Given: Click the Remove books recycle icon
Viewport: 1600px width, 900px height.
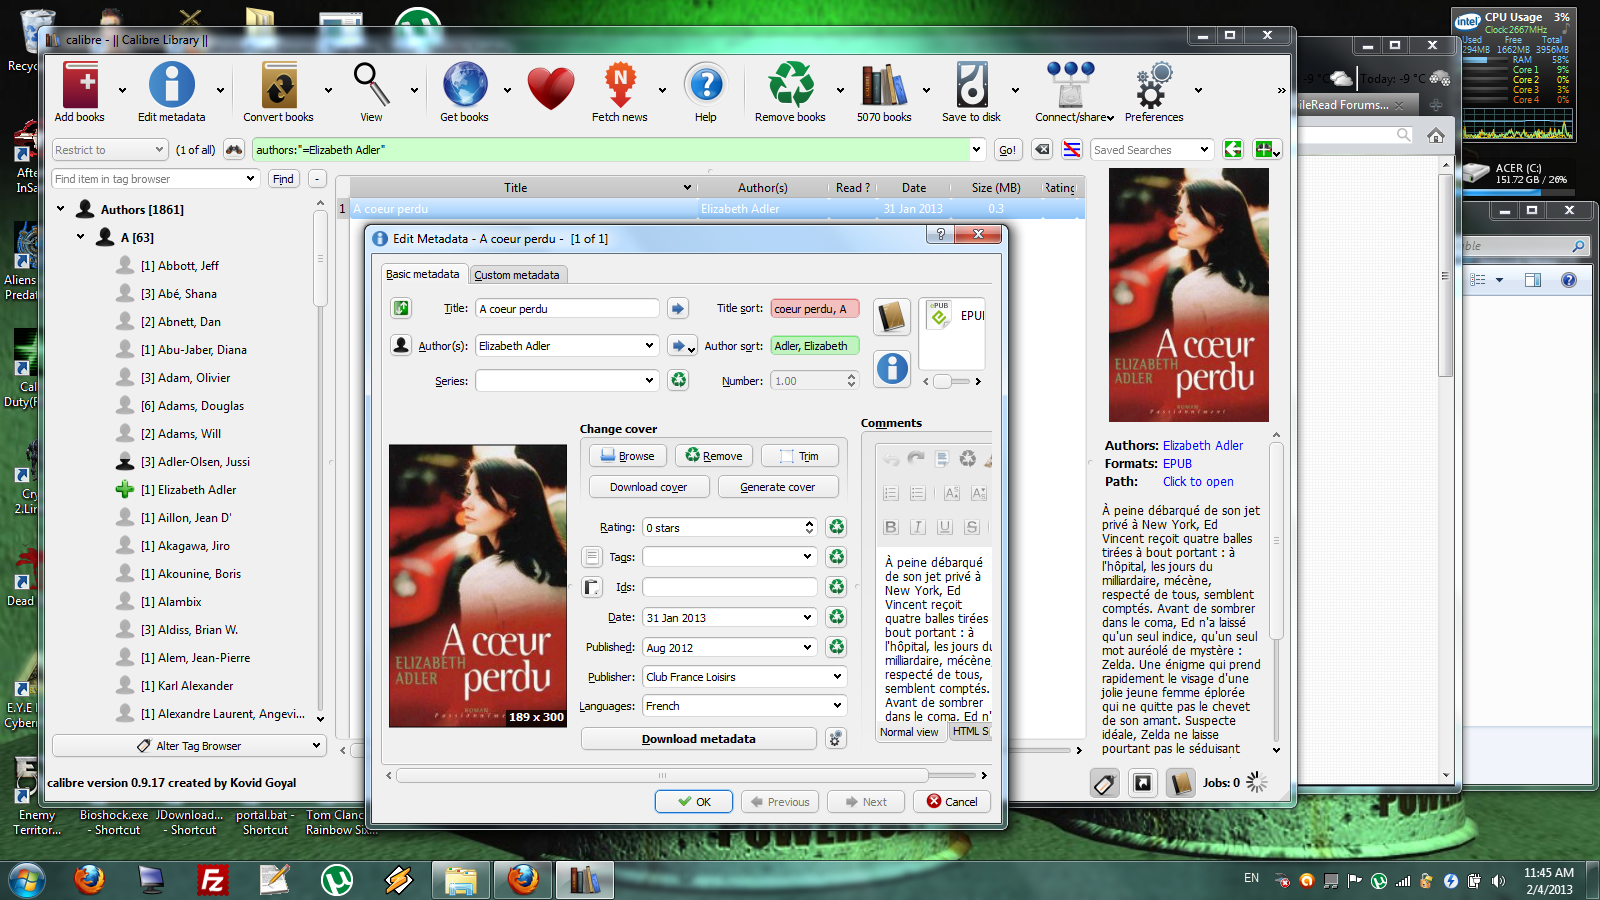Looking at the screenshot, I should pyautogui.click(x=790, y=86).
